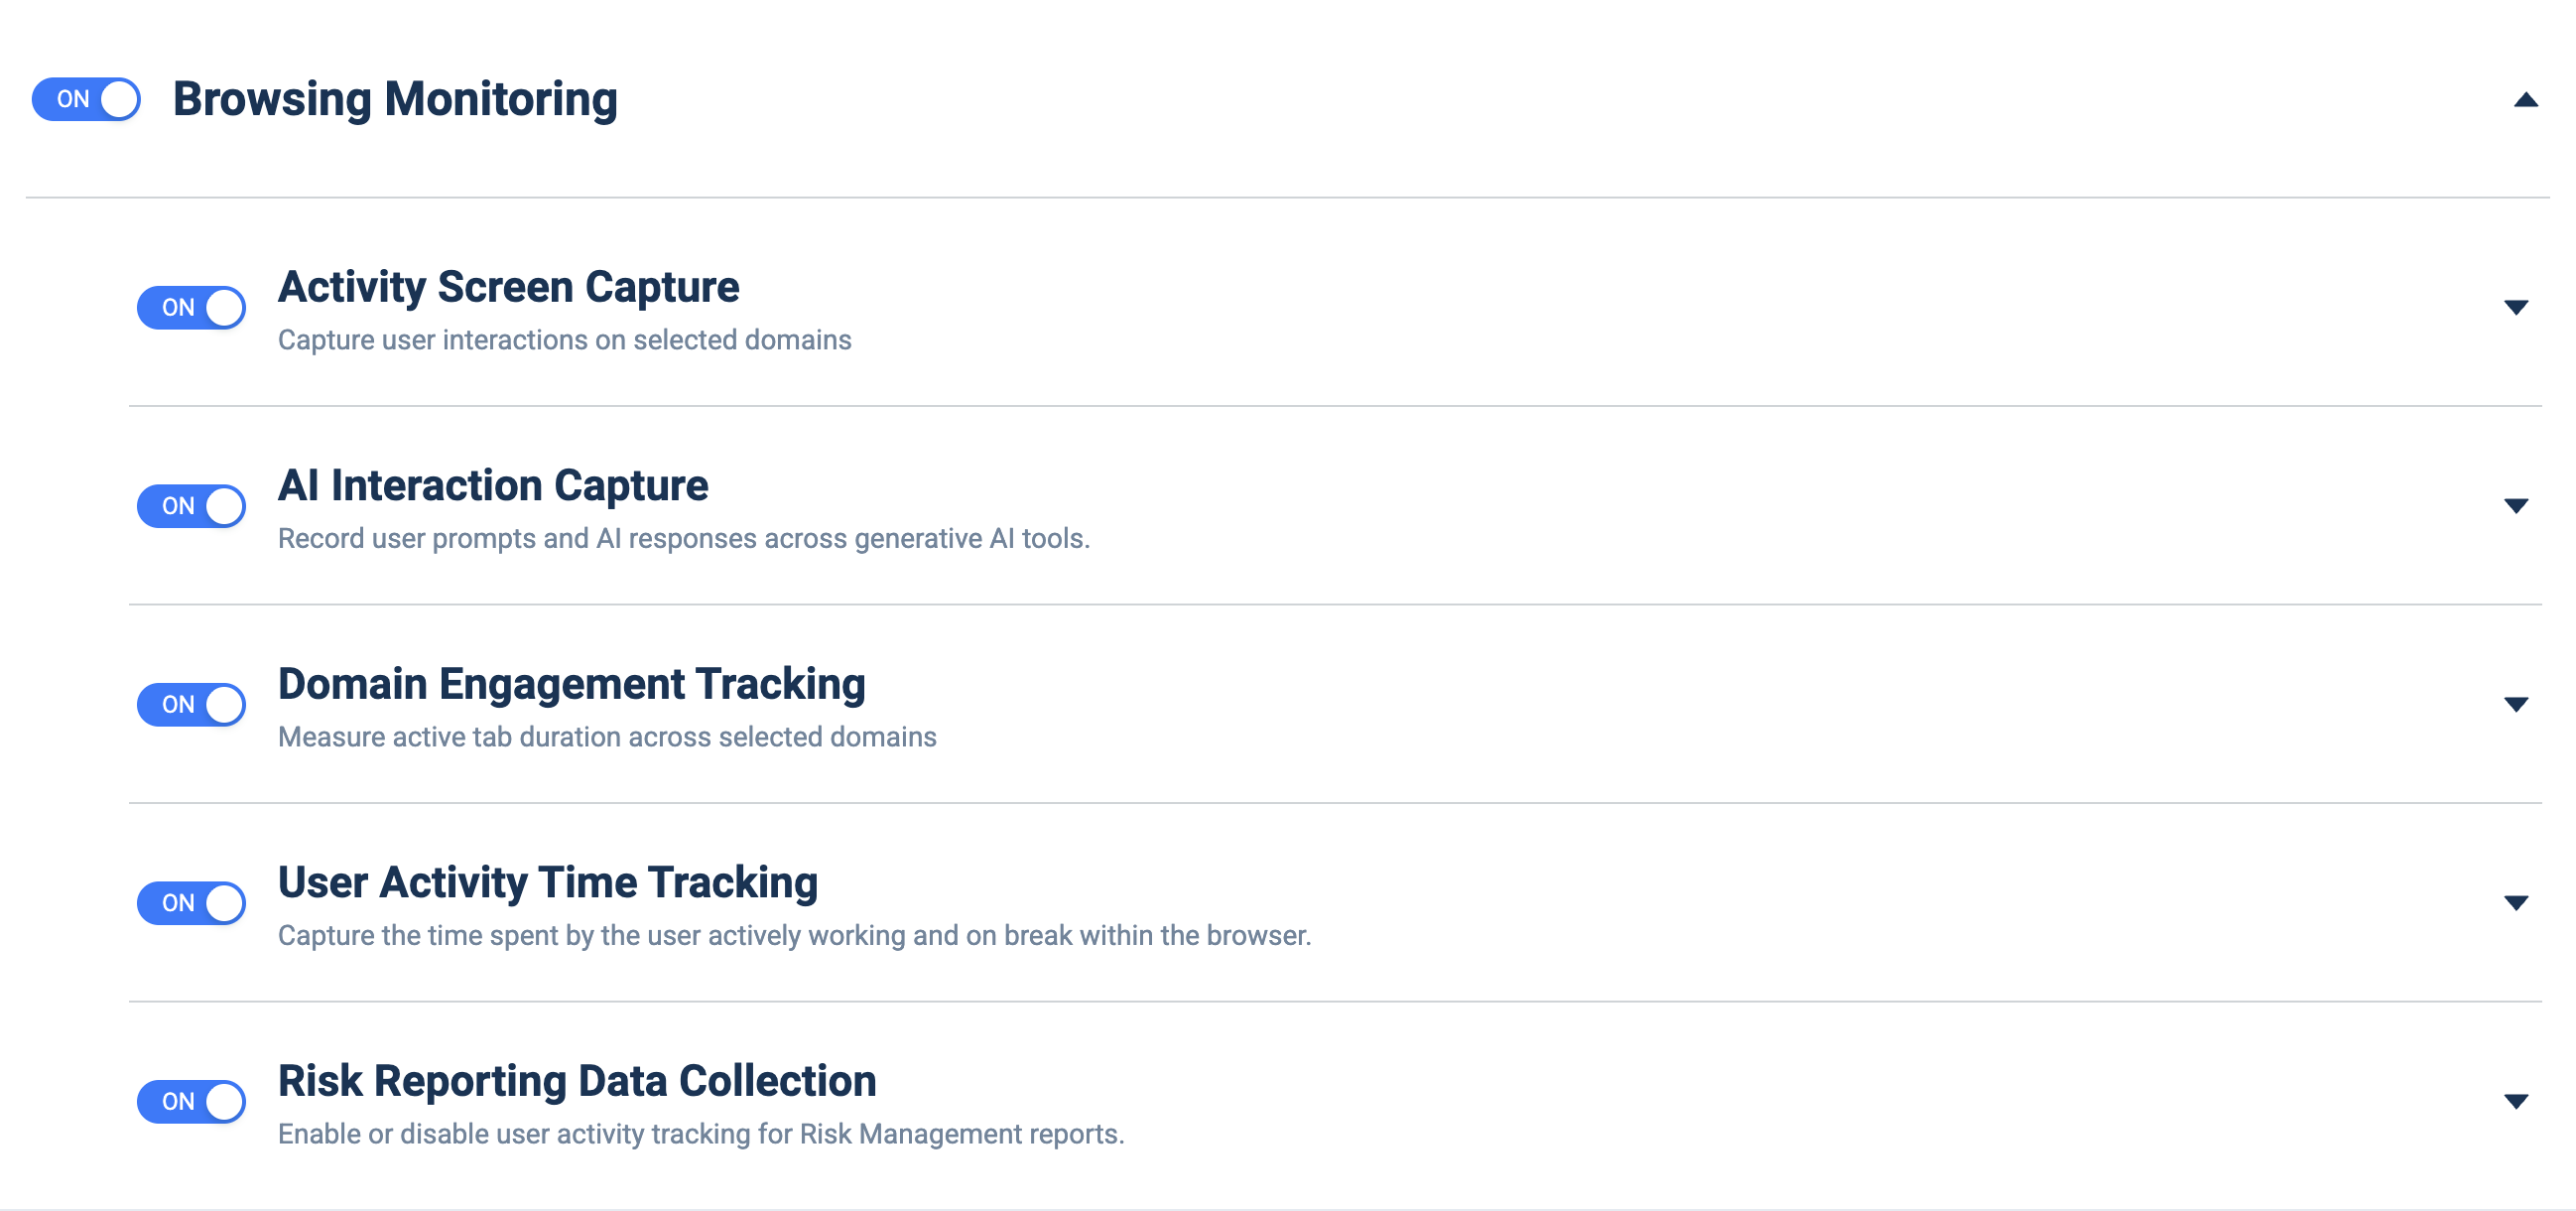This screenshot has width=2576, height=1211.
Task: Switch off Domain Engagement Tracking toggle
Action: pos(191,704)
